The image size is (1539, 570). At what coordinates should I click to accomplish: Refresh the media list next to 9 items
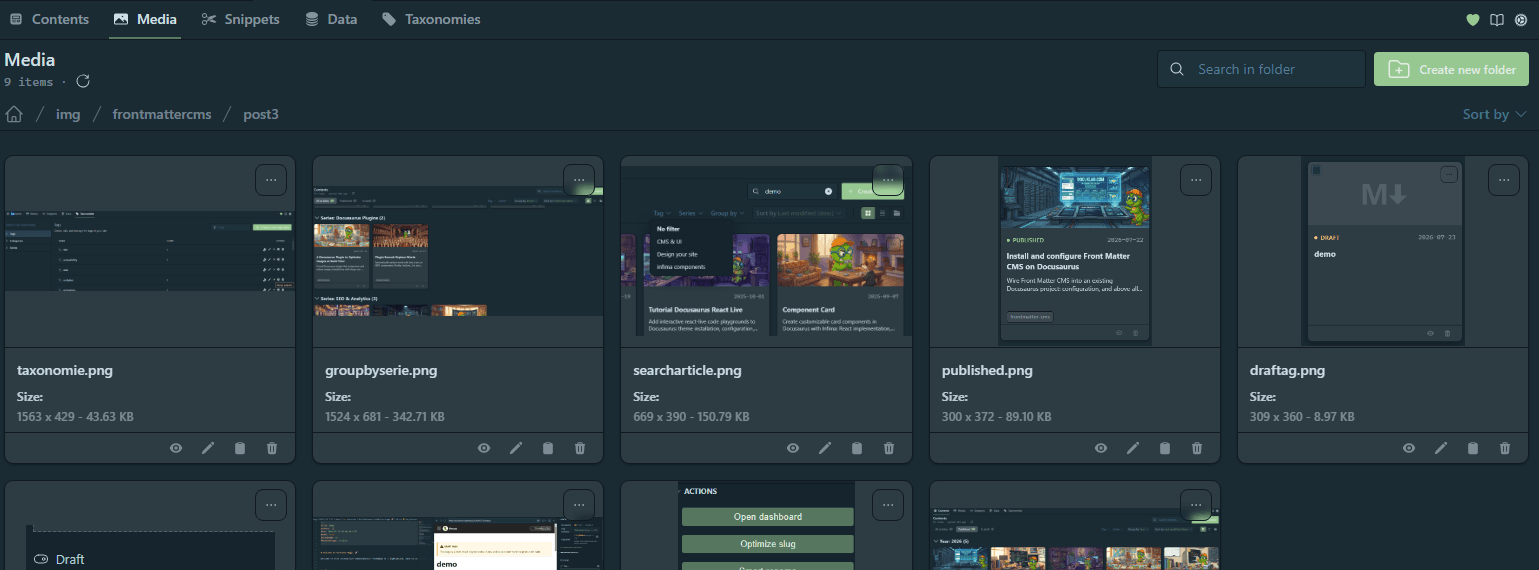coord(83,82)
